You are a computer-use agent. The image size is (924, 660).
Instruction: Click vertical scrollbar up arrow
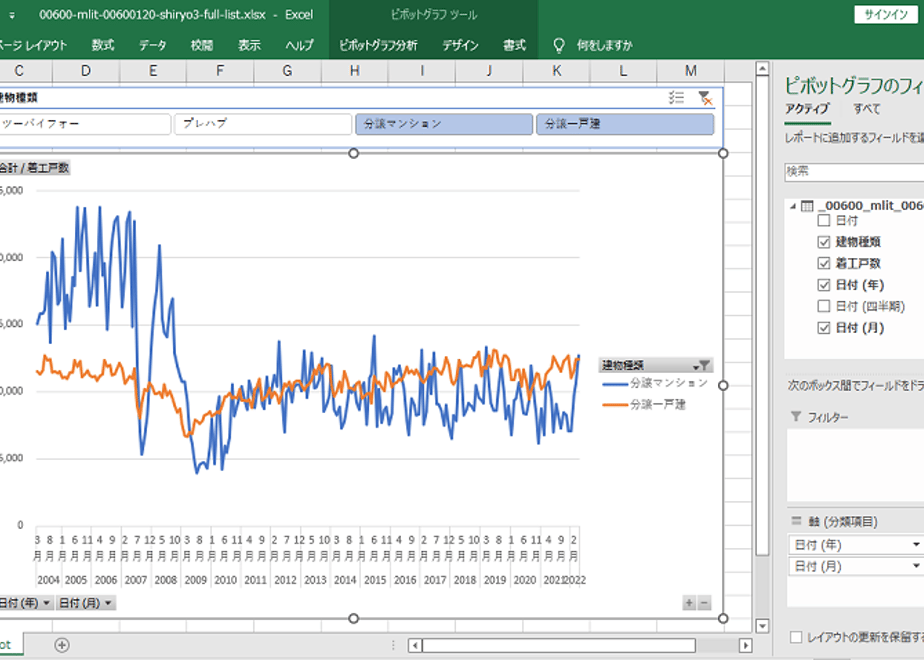click(762, 69)
